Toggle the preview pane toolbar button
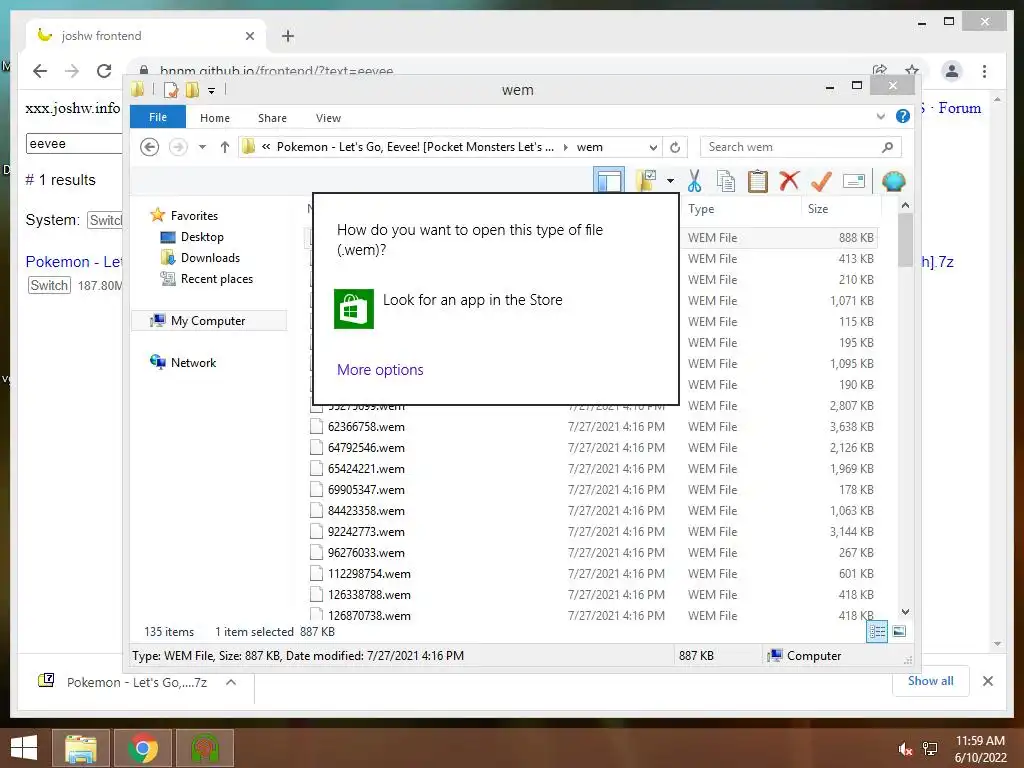Image resolution: width=1024 pixels, height=768 pixels. click(x=609, y=181)
